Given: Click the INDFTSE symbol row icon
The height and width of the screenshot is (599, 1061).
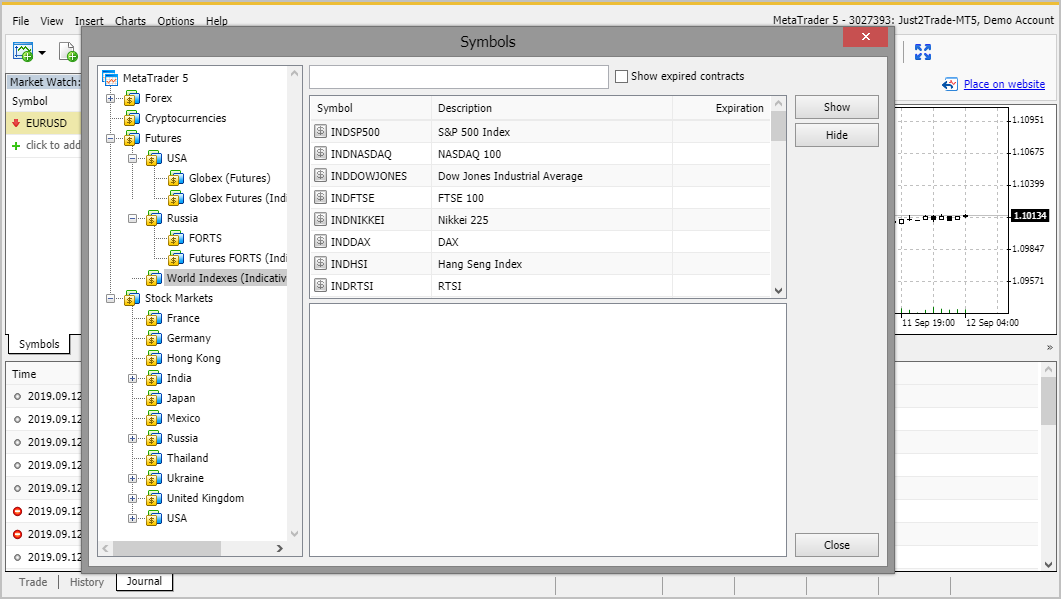Looking at the screenshot, I should (x=321, y=198).
